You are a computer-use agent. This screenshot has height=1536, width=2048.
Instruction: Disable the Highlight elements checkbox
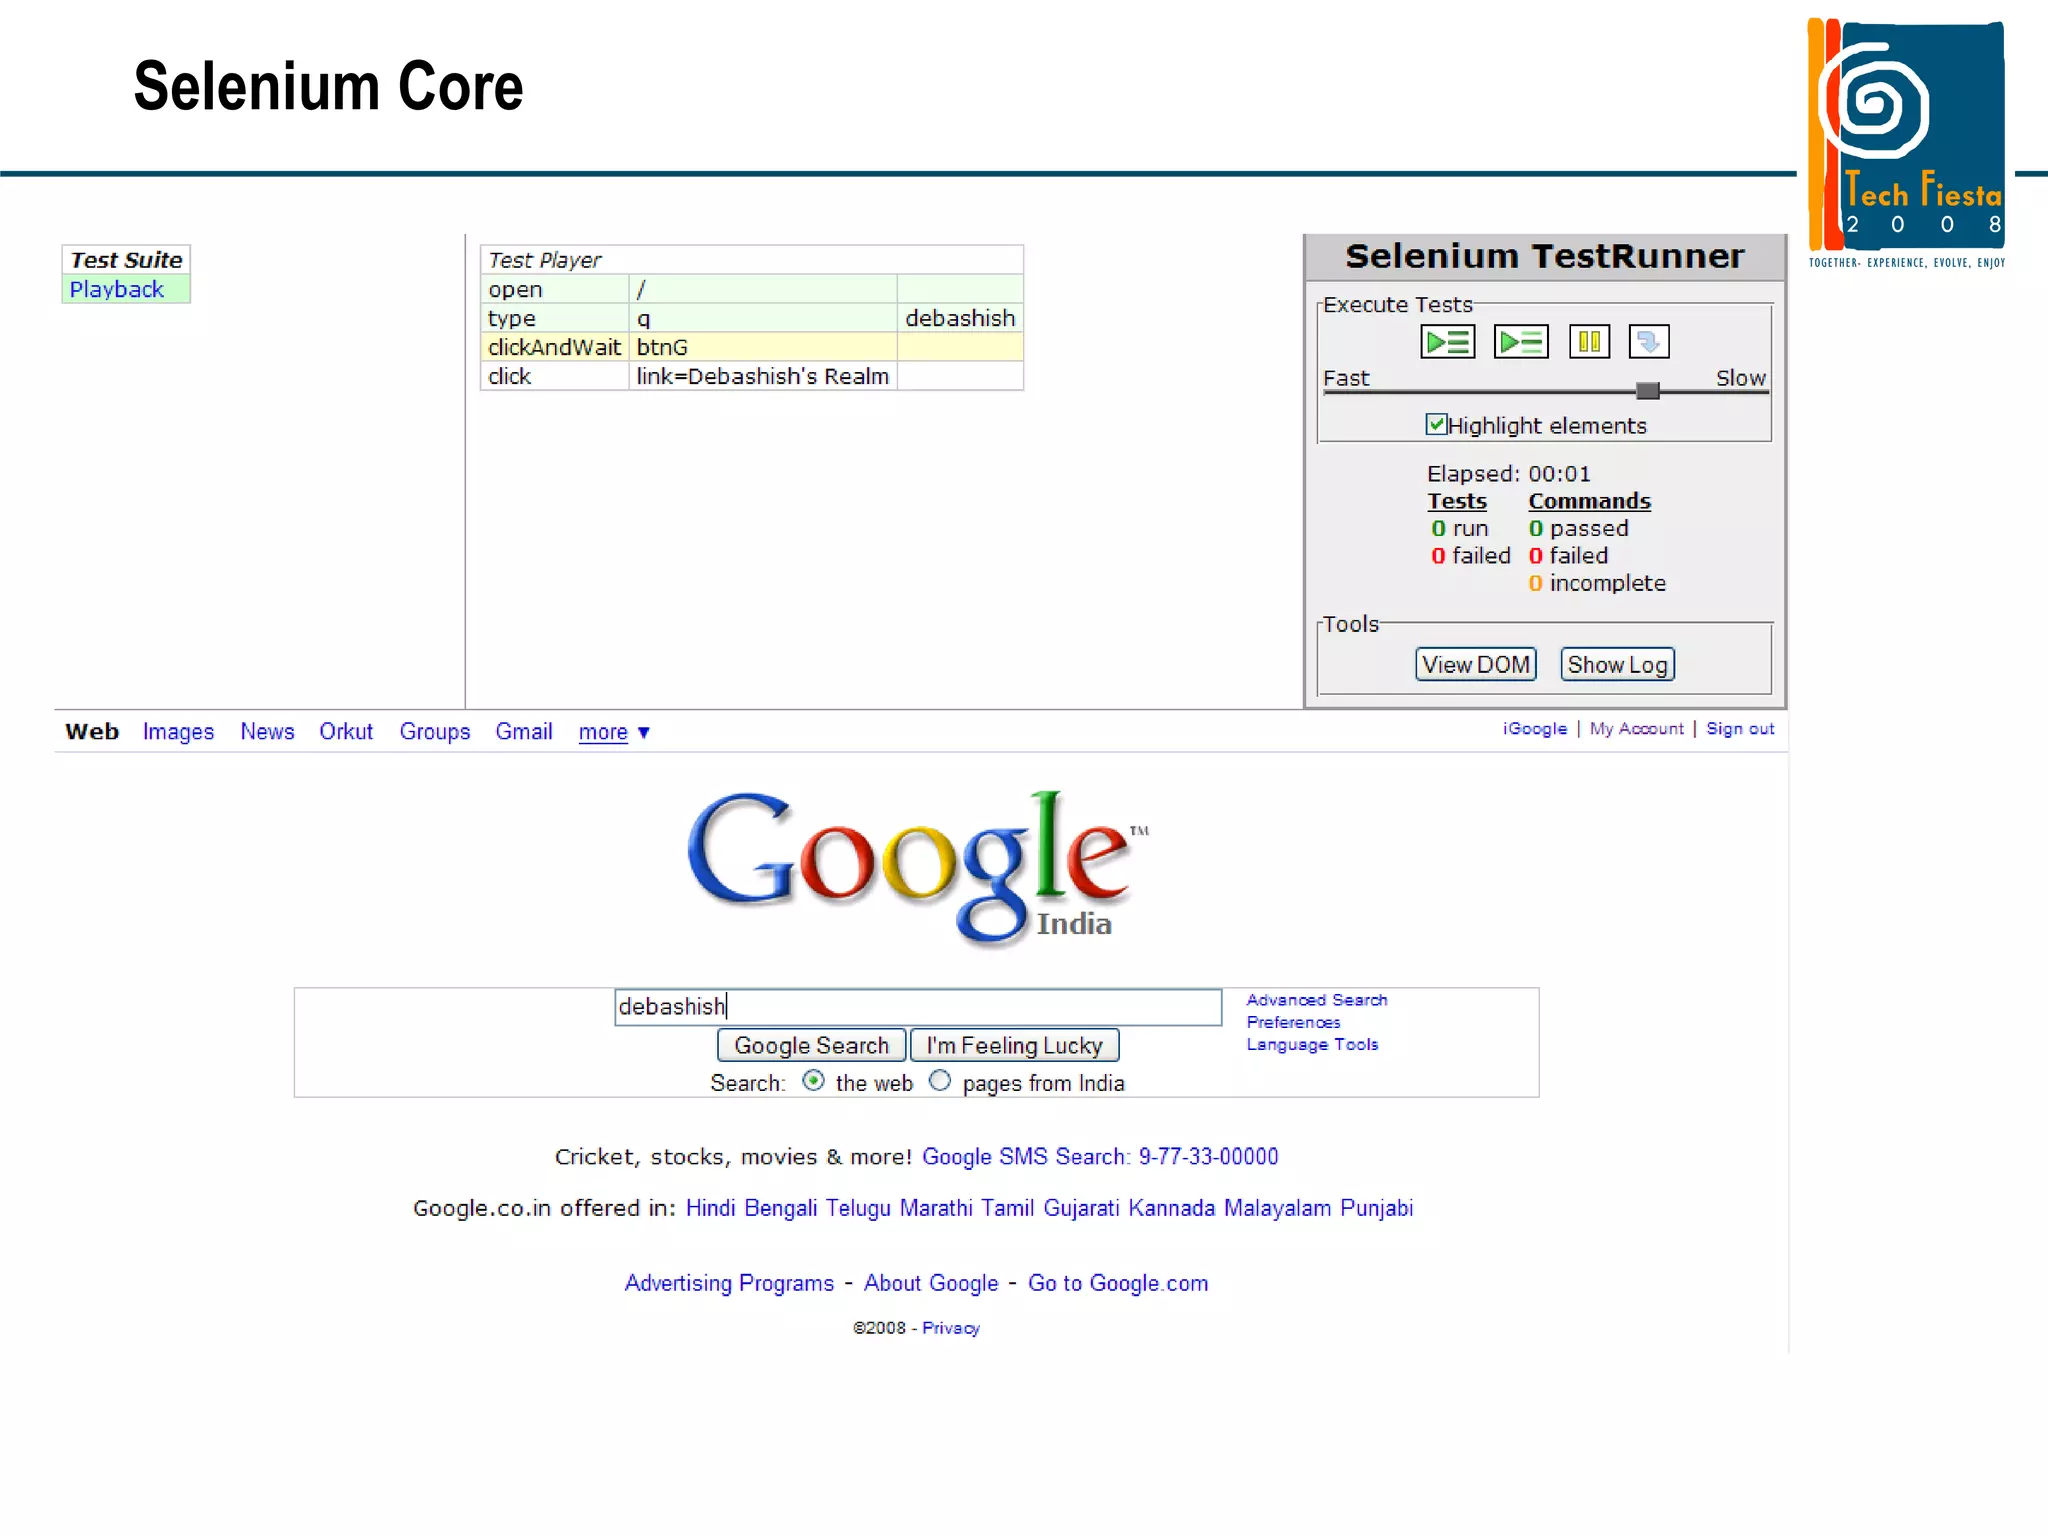(x=1436, y=425)
